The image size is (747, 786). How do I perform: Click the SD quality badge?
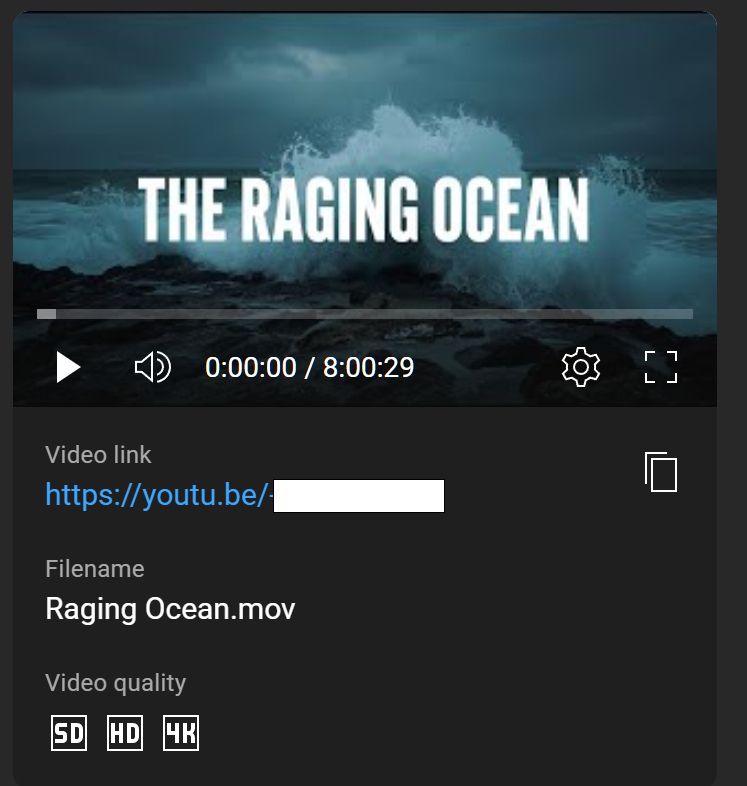coord(69,733)
